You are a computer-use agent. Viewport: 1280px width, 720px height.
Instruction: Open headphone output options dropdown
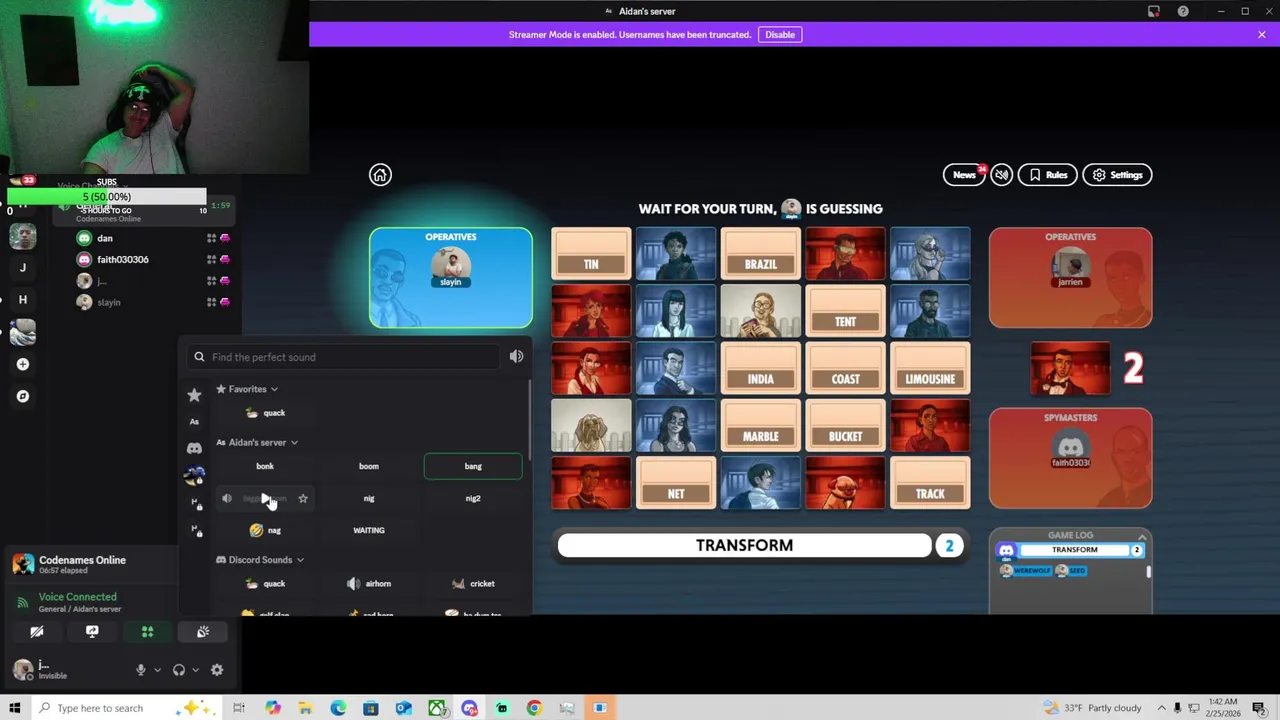coord(195,670)
